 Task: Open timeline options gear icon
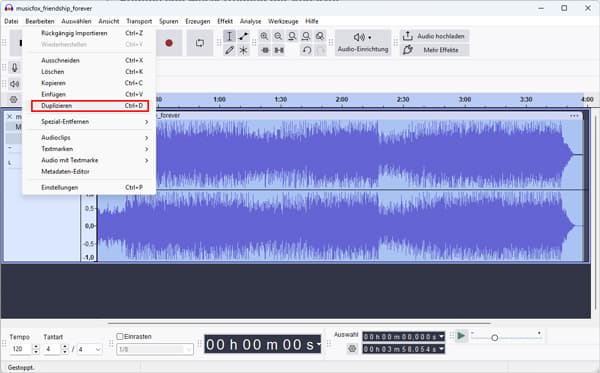click(x=14, y=100)
